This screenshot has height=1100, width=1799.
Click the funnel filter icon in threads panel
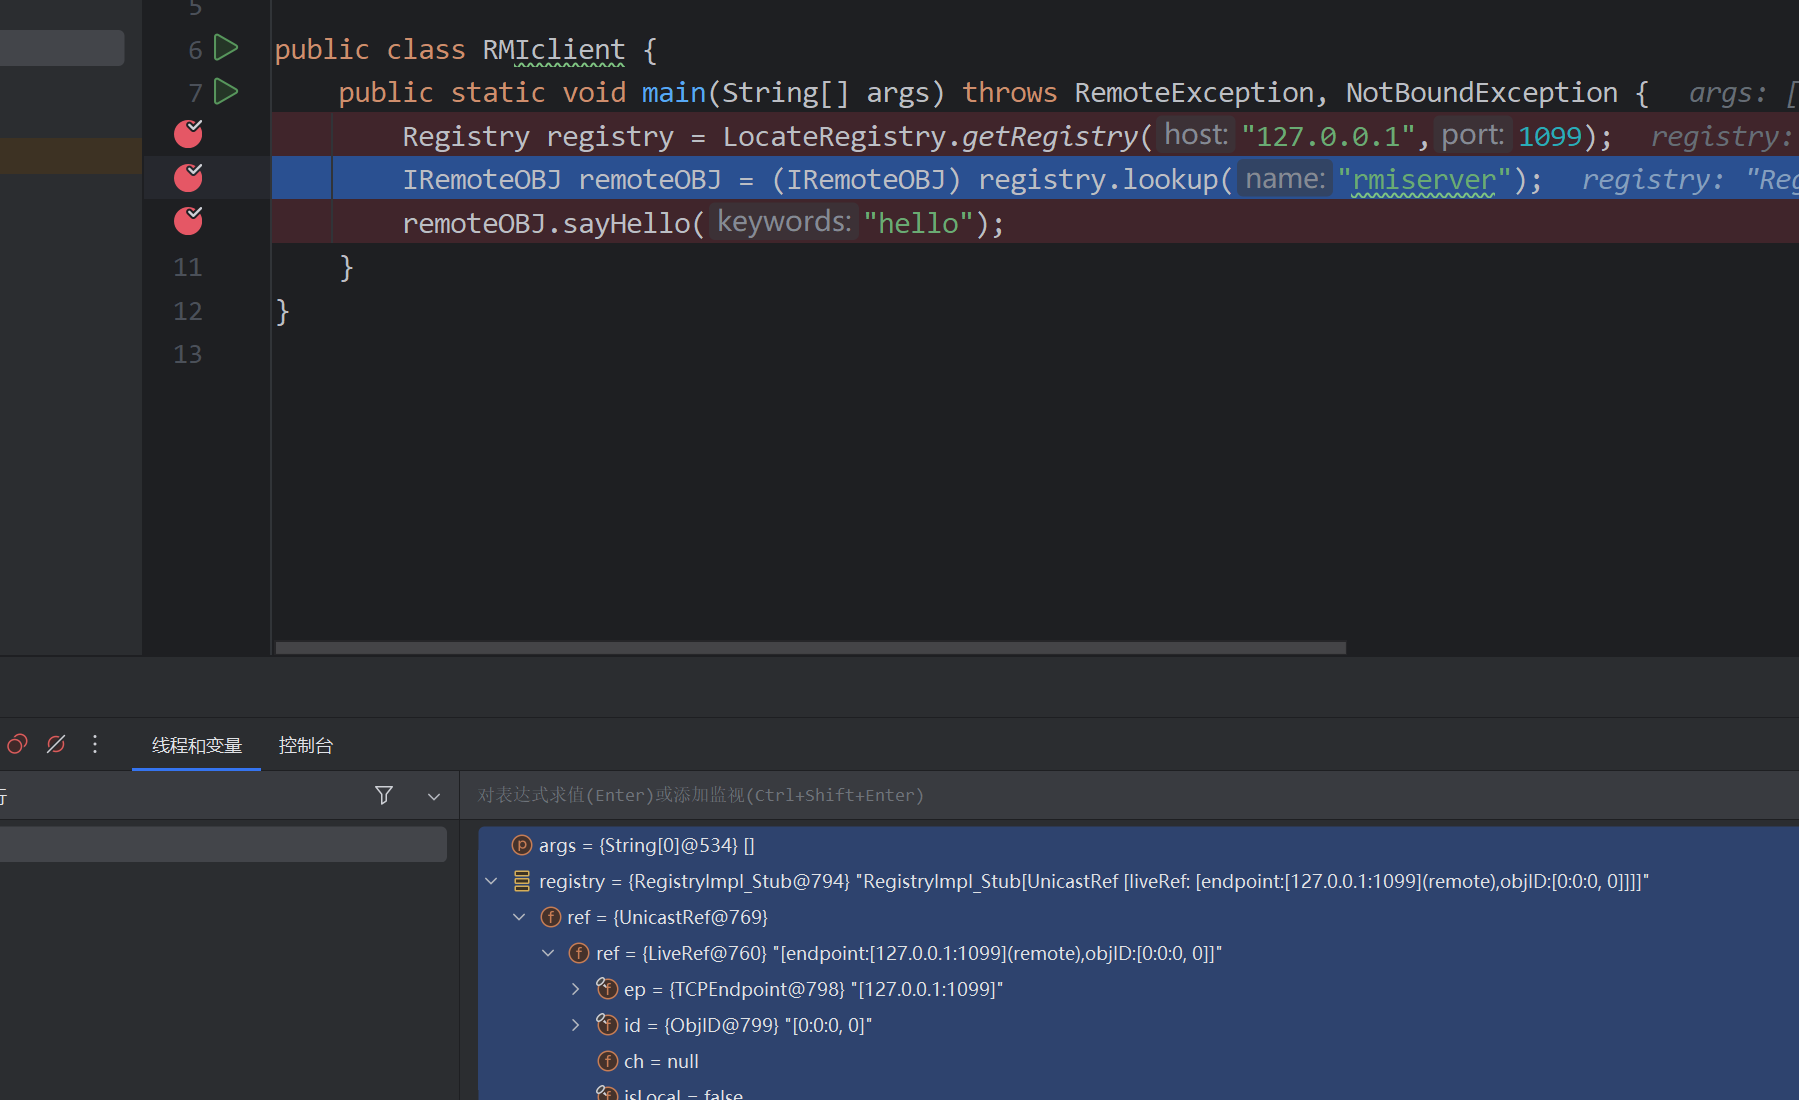pos(383,795)
